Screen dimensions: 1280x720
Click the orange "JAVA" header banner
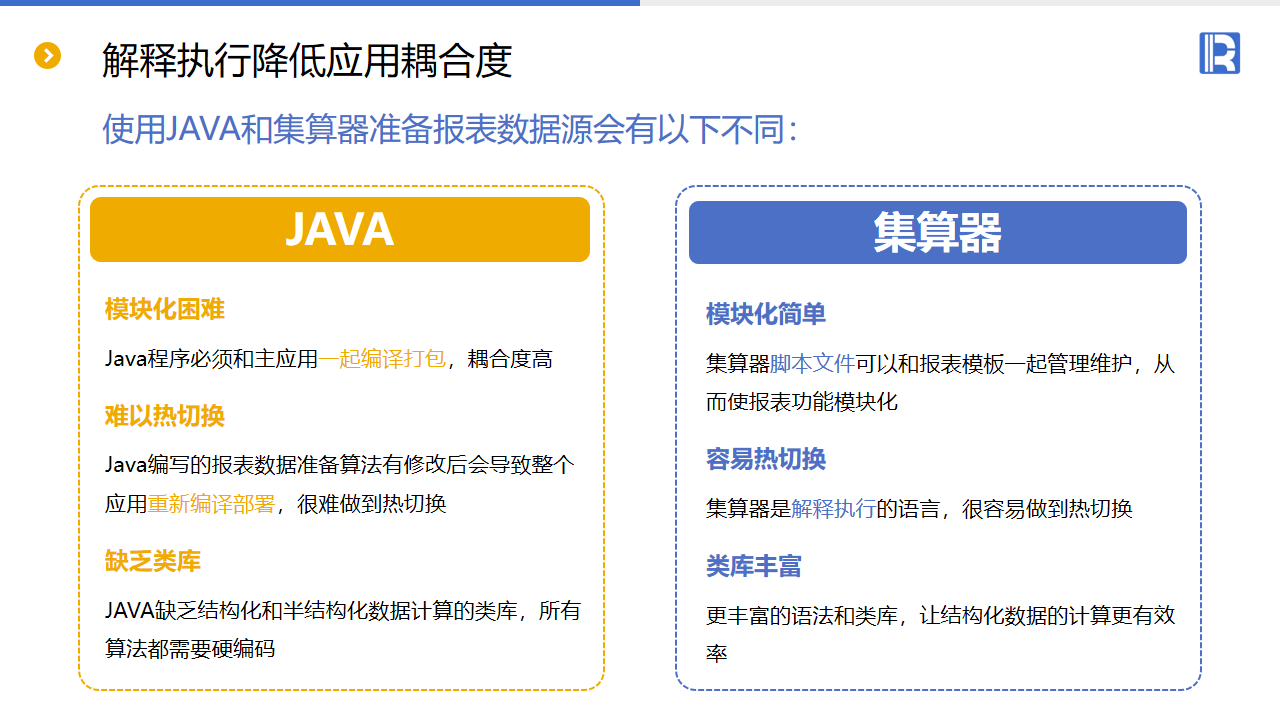(x=340, y=230)
